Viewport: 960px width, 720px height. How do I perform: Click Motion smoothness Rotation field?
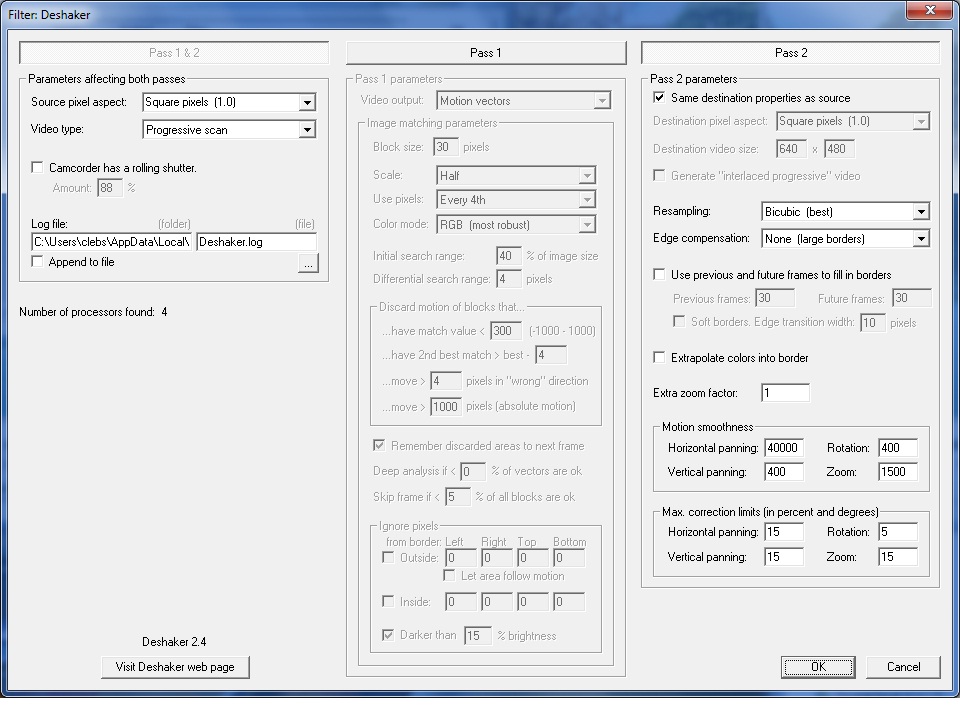898,448
